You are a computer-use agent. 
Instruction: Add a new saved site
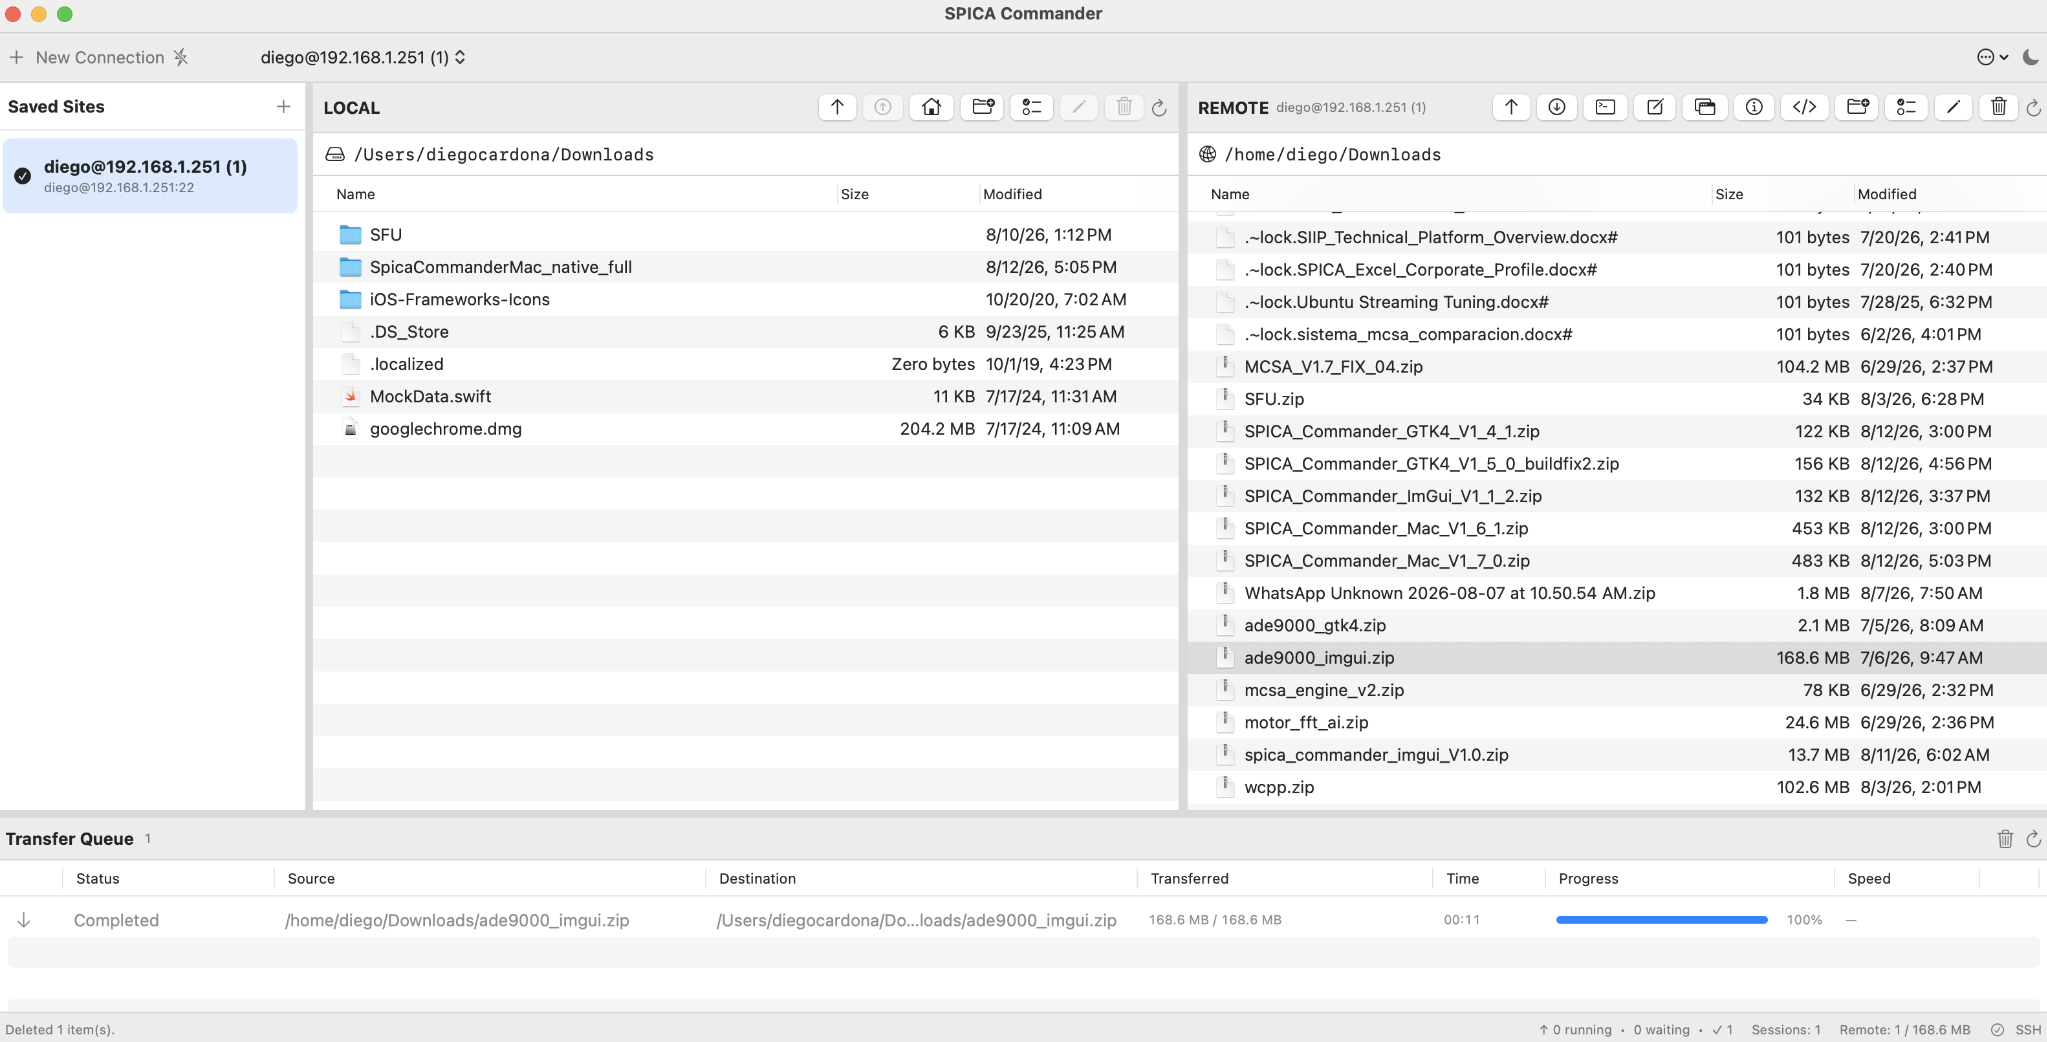(x=284, y=106)
